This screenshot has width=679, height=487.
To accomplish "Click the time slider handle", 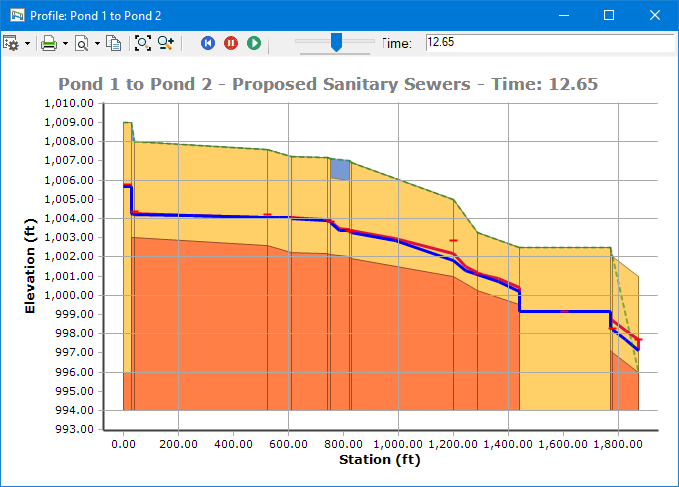I will tap(336, 42).
